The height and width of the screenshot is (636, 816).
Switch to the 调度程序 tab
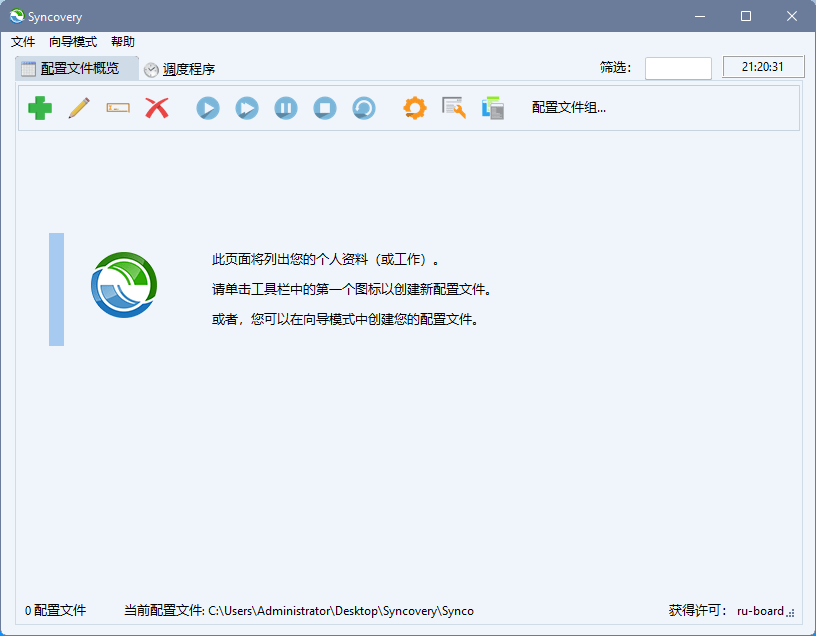point(180,69)
